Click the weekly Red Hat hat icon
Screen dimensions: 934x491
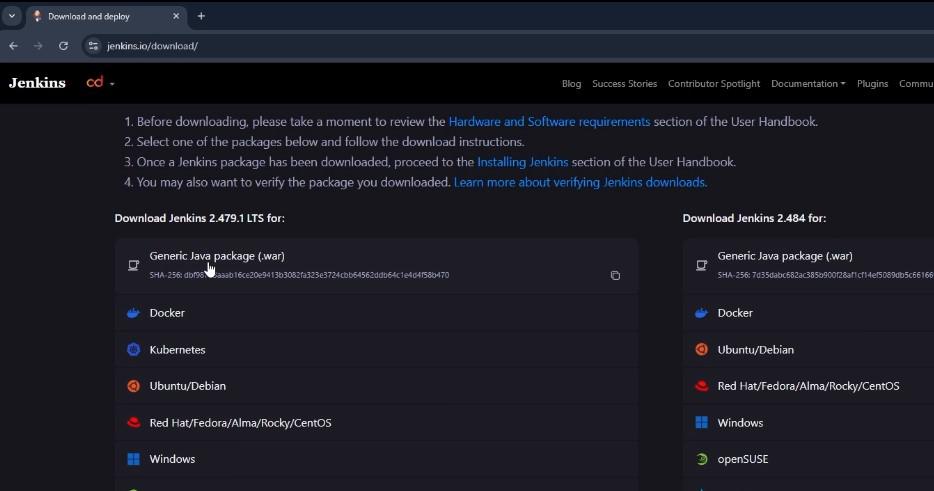[702, 386]
